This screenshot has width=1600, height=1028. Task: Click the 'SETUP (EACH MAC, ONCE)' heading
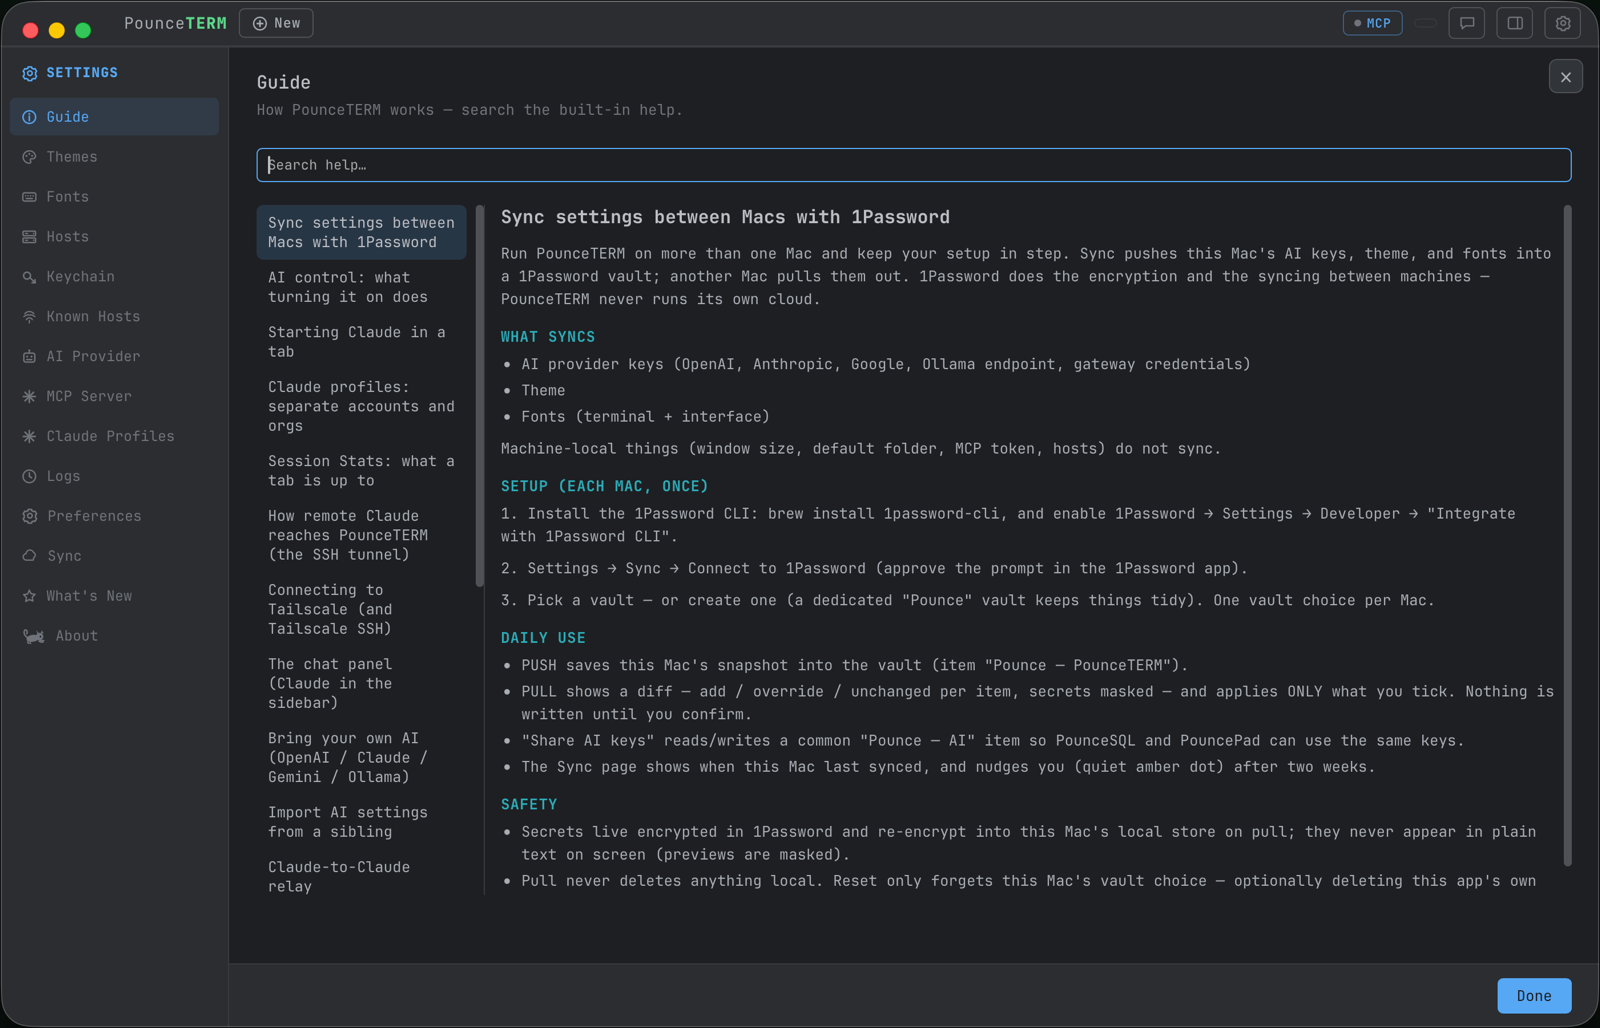[x=605, y=486]
